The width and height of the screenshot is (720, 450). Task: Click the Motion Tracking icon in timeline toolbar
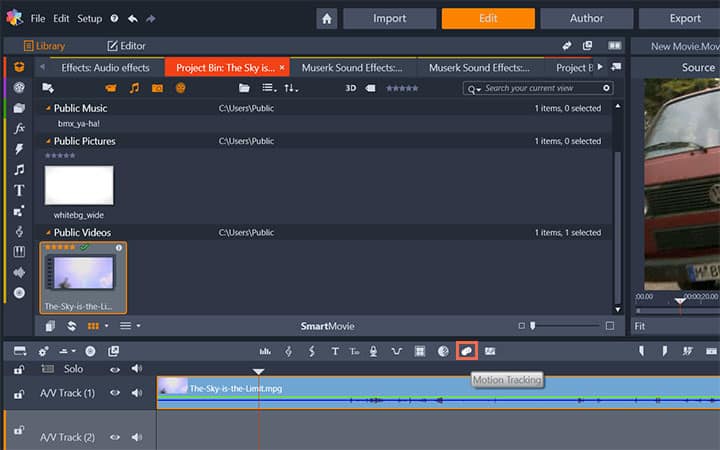pos(467,351)
